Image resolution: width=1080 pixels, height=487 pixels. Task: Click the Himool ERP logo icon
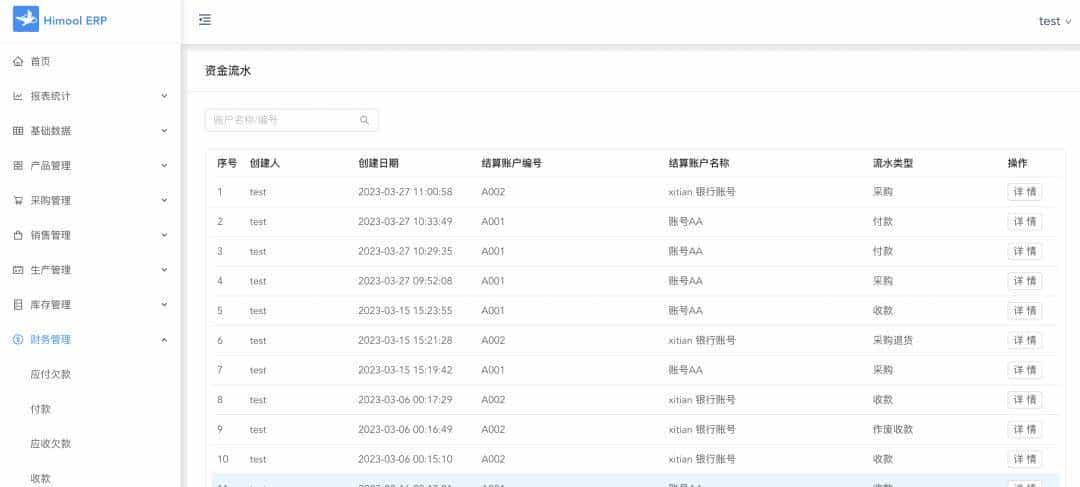26,19
